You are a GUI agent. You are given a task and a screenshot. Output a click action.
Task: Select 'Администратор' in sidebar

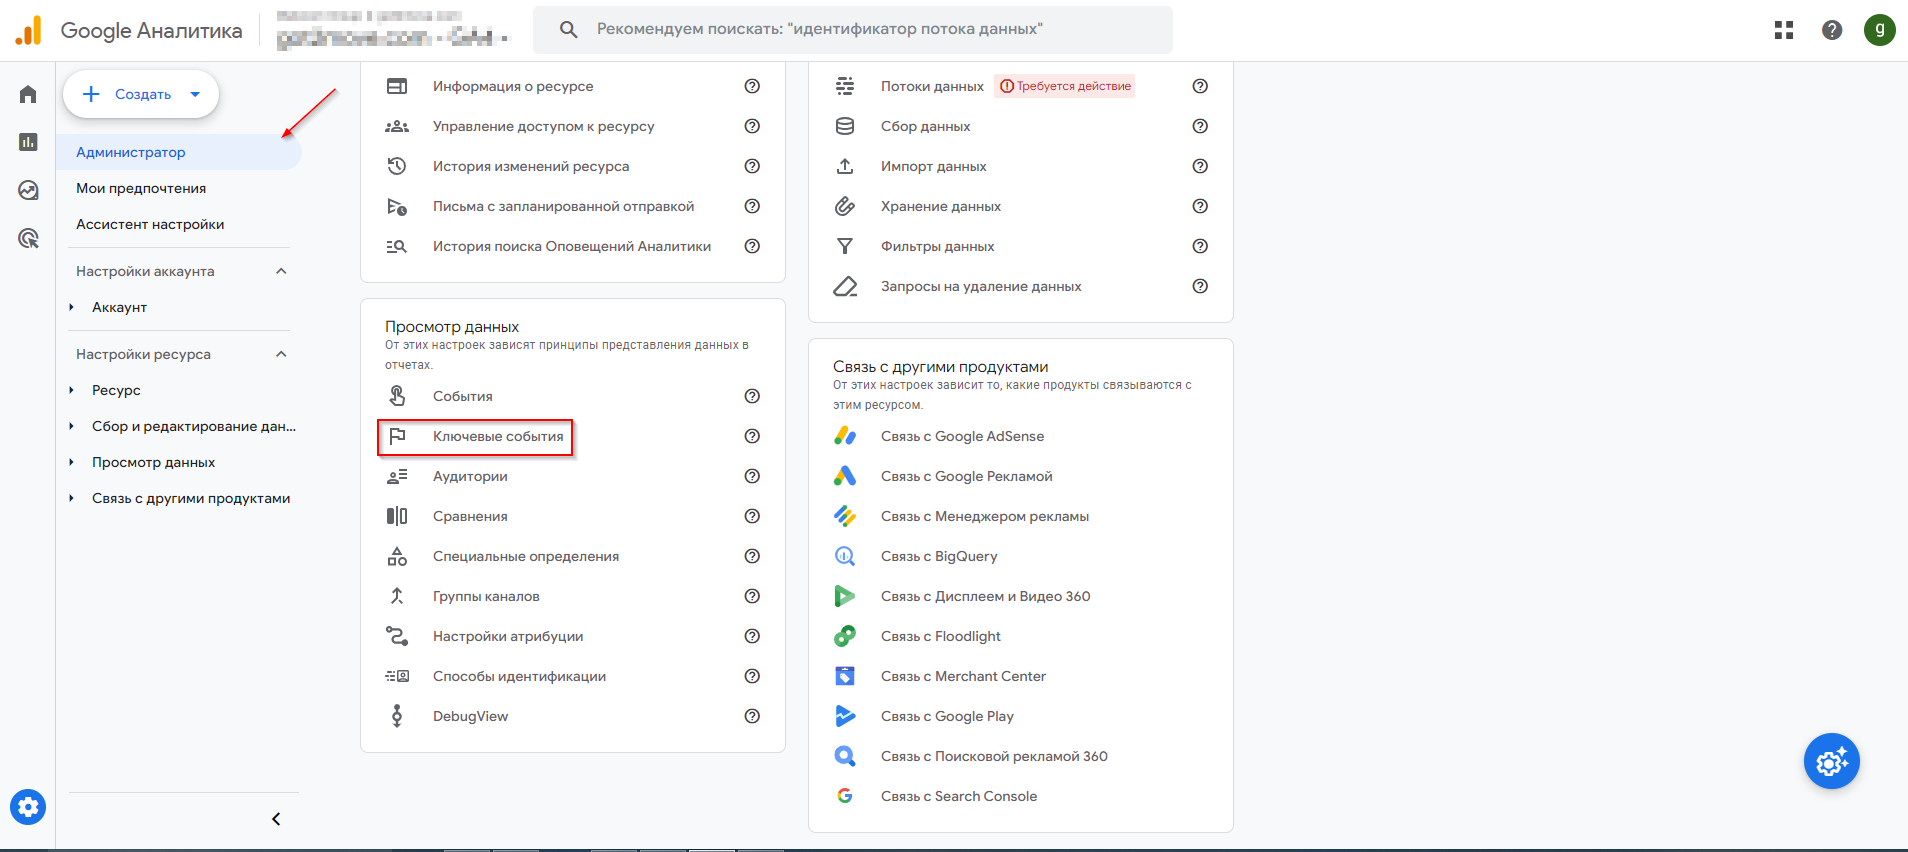pyautogui.click(x=179, y=152)
